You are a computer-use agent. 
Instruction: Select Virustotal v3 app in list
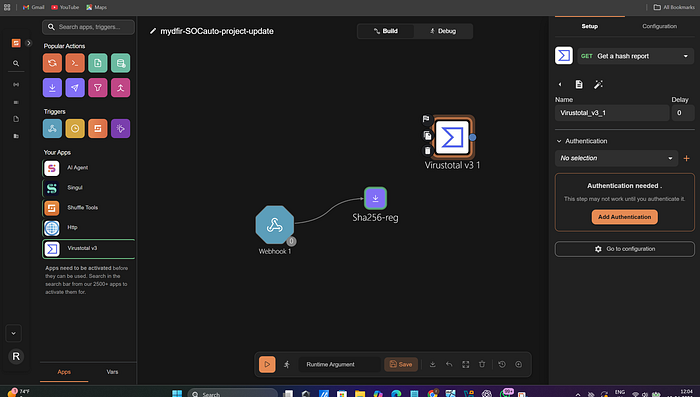click(88, 249)
